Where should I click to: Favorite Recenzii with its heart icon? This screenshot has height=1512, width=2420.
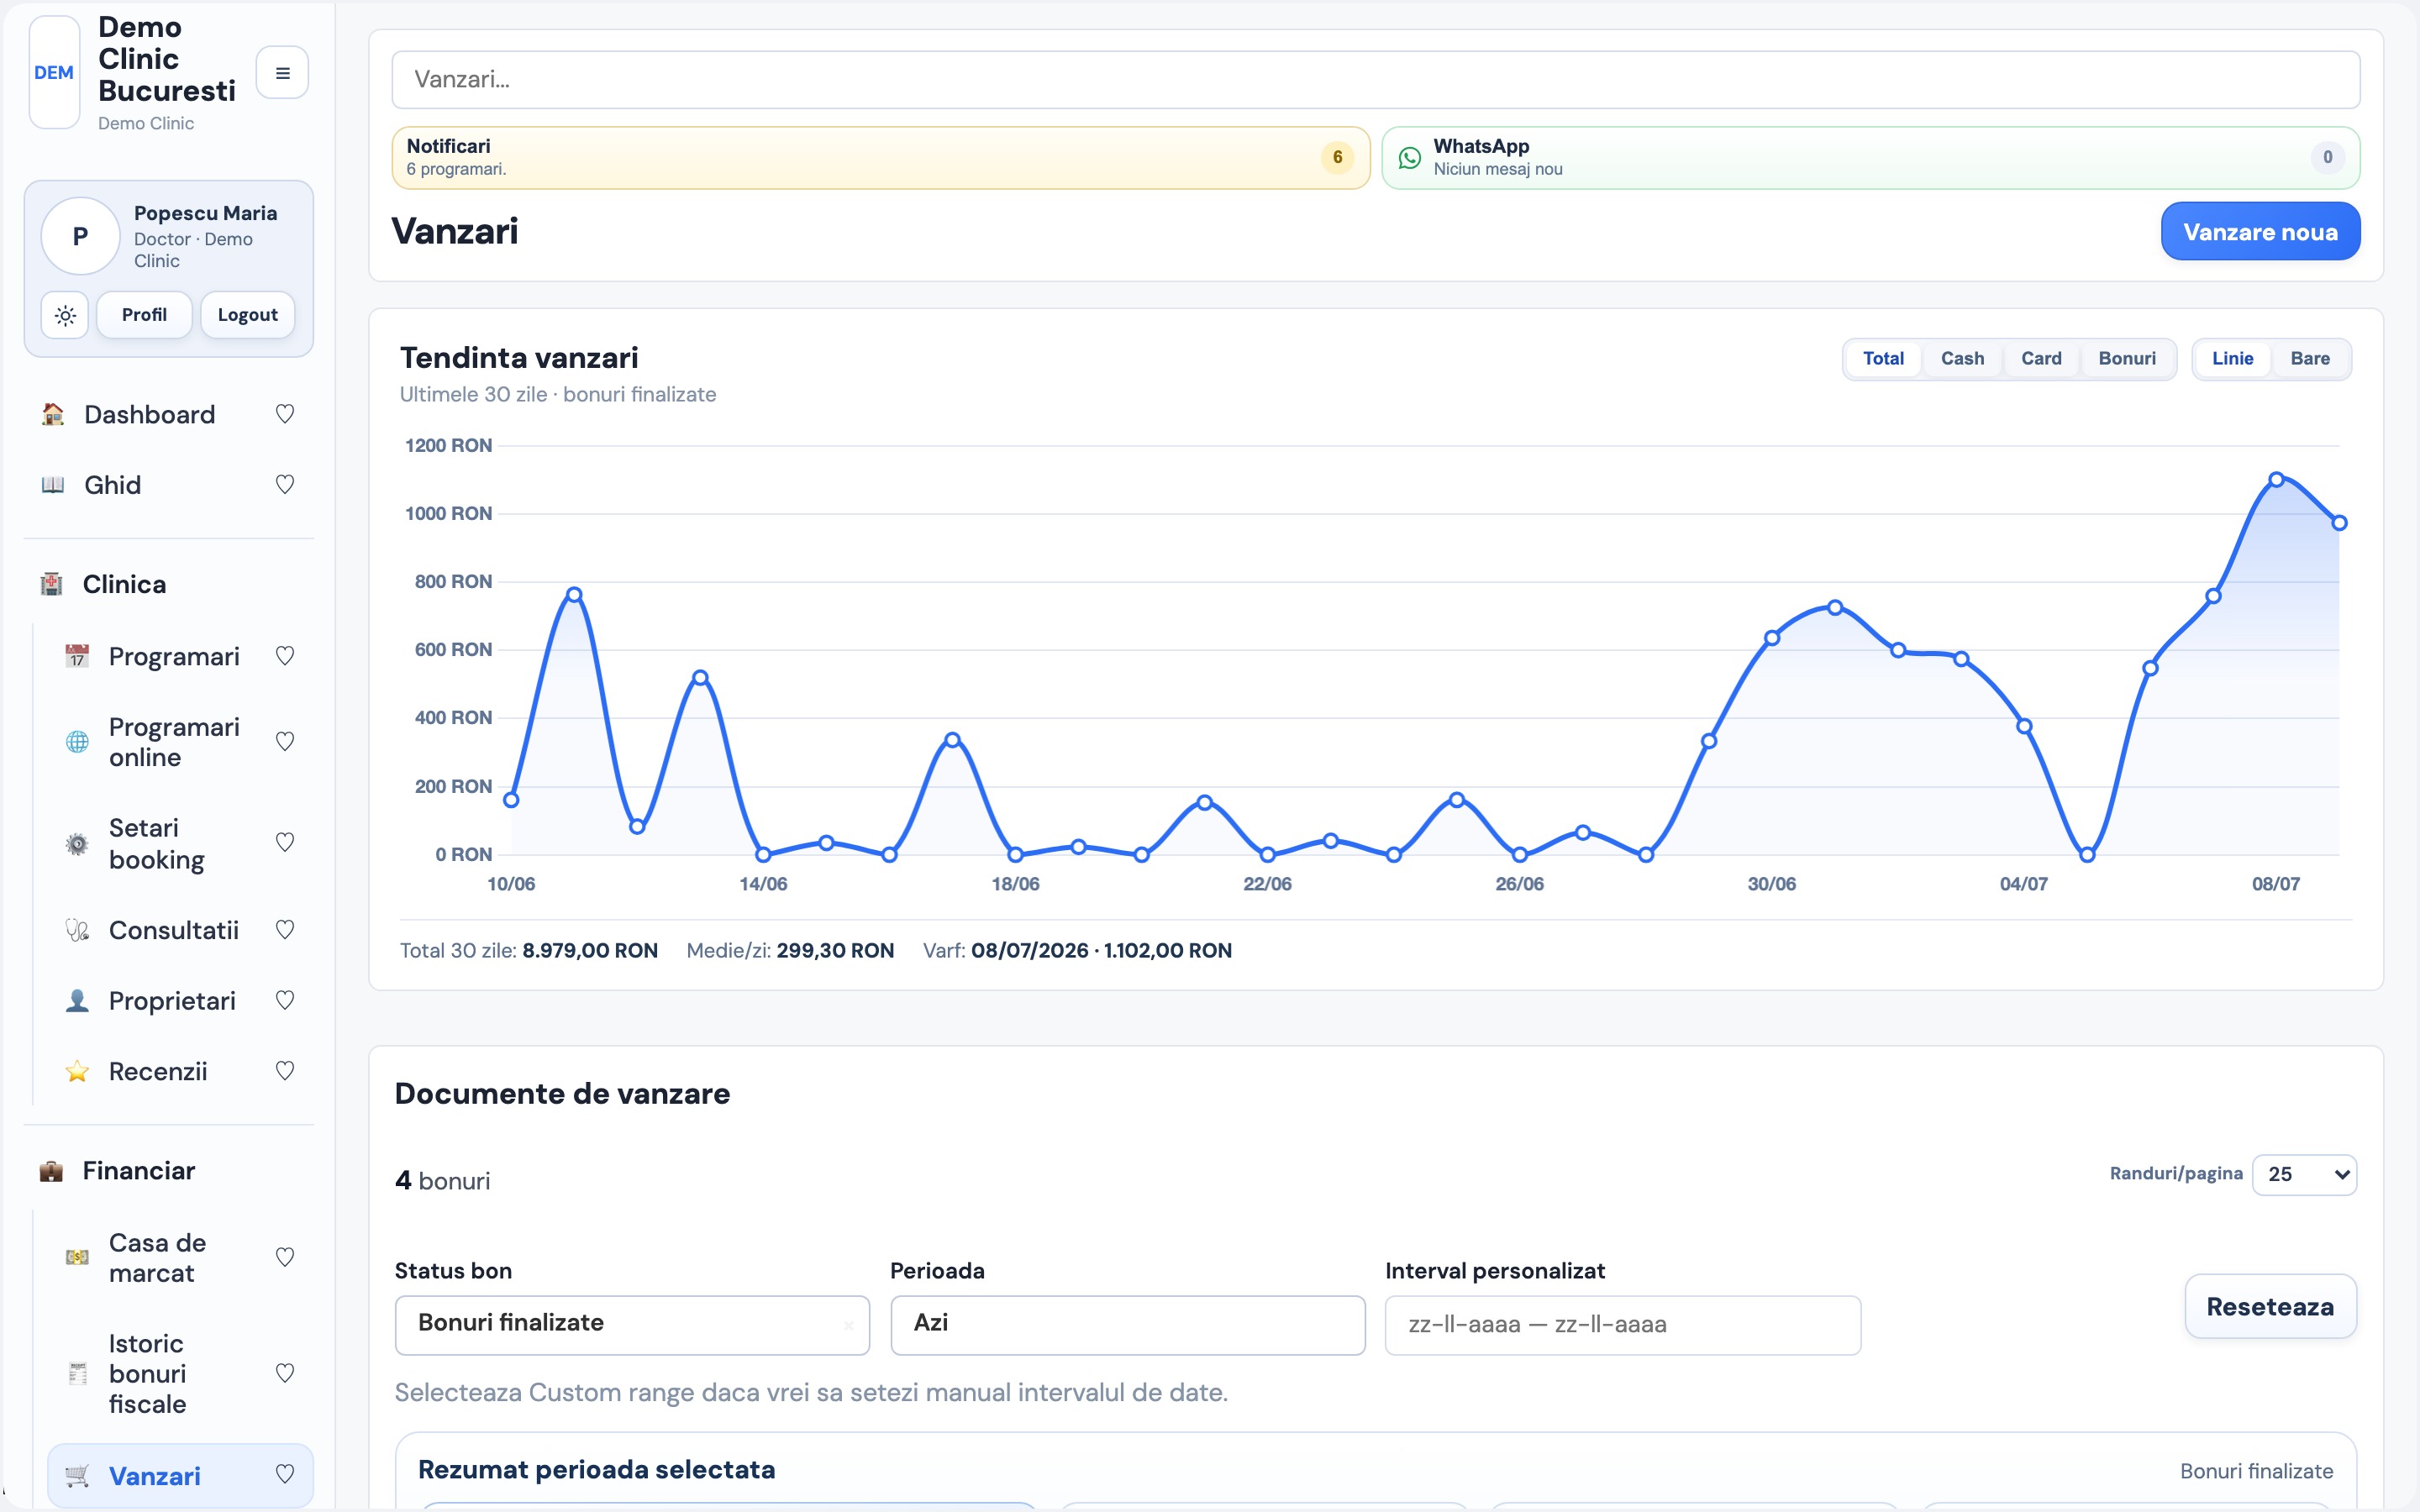click(x=285, y=1071)
